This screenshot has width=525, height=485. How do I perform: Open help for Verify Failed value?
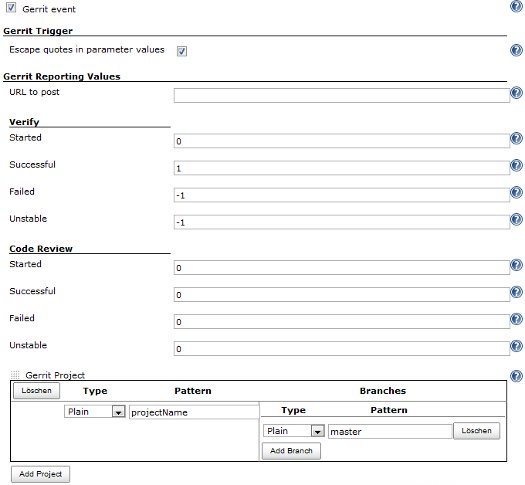516,192
